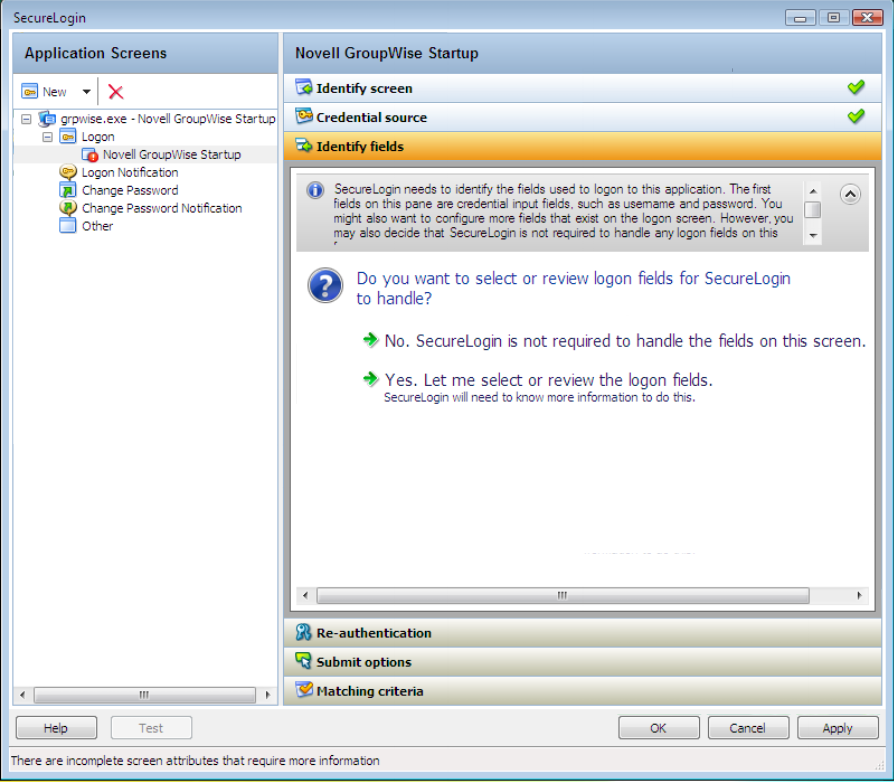Choose Yes, let me select logon fields
The width and height of the screenshot is (894, 782).
pos(548,380)
